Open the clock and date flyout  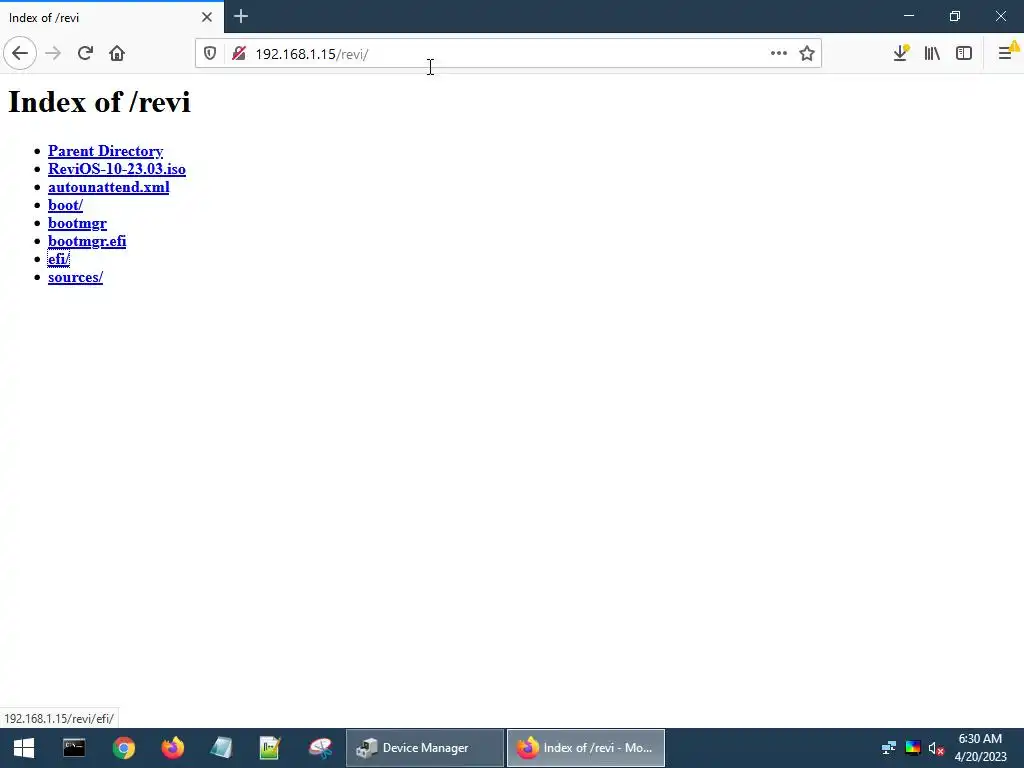tap(980, 748)
